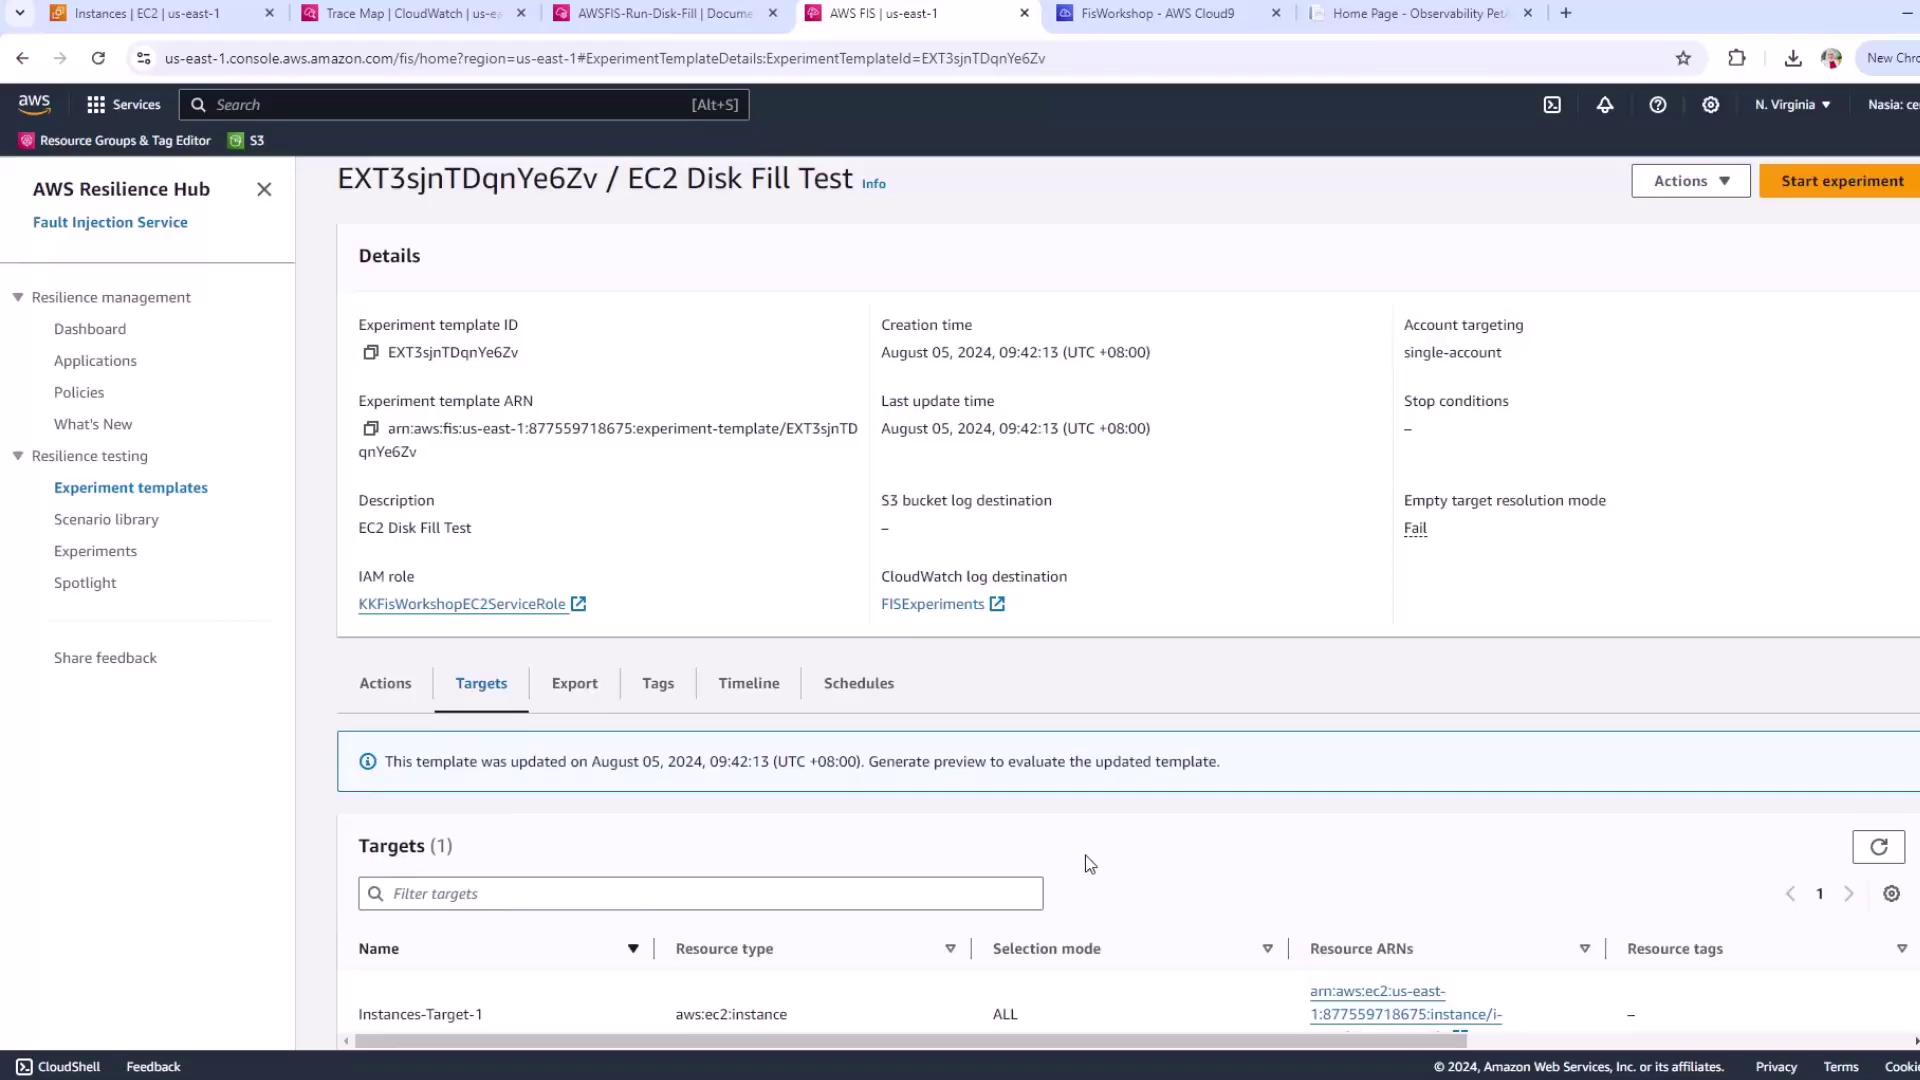This screenshot has width=1920, height=1080.
Task: Refresh the Targets table
Action: point(1878,847)
